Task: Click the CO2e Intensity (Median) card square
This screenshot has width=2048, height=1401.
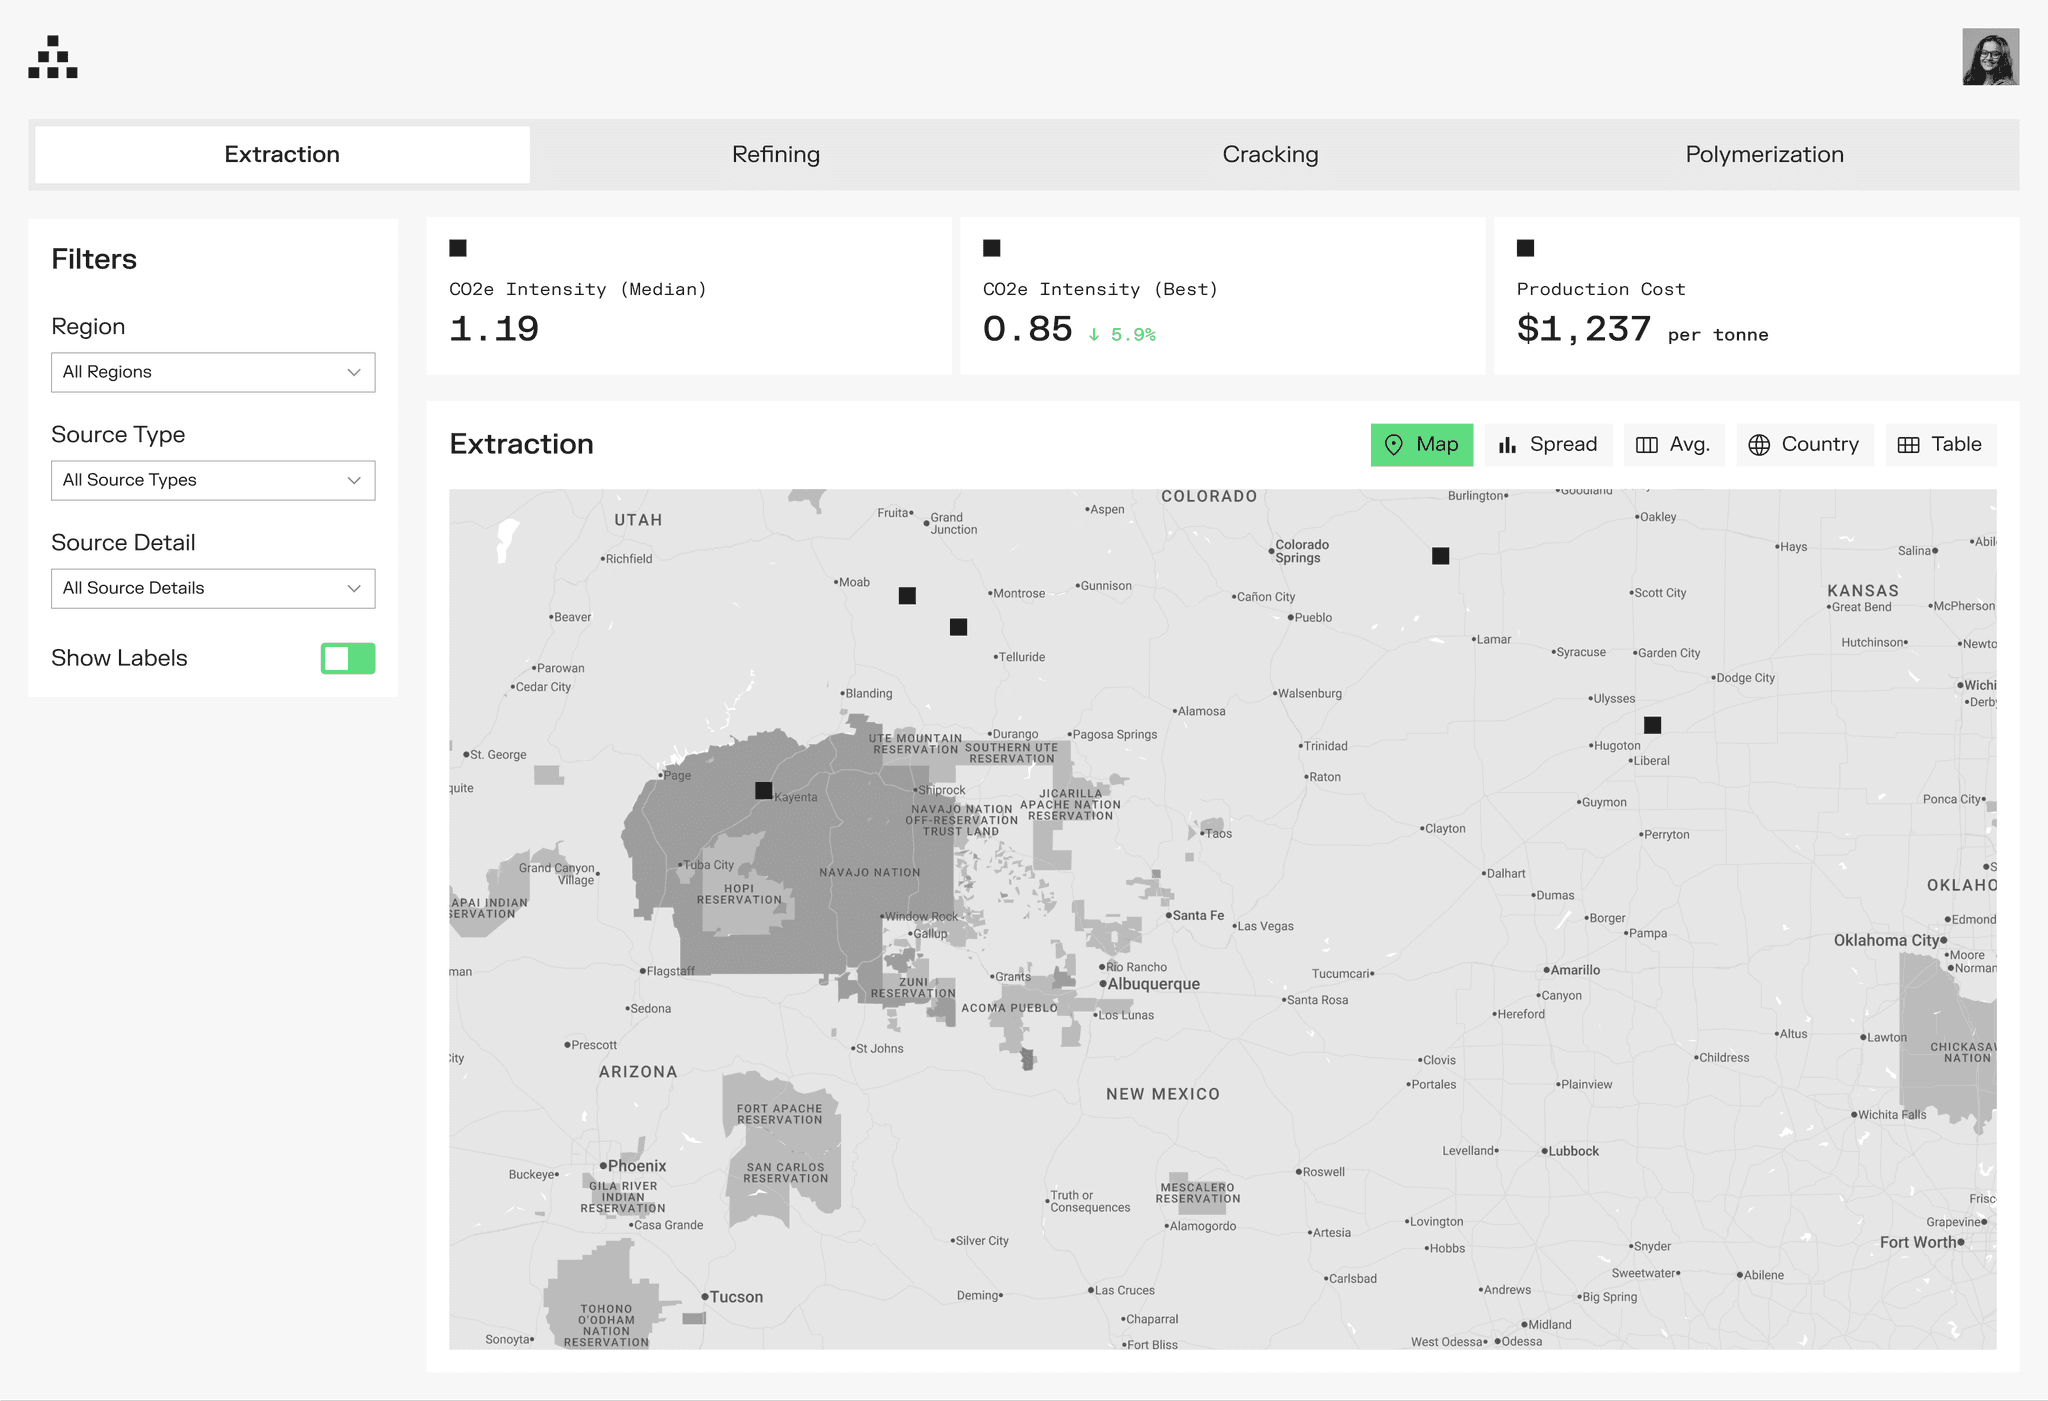Action: (458, 248)
